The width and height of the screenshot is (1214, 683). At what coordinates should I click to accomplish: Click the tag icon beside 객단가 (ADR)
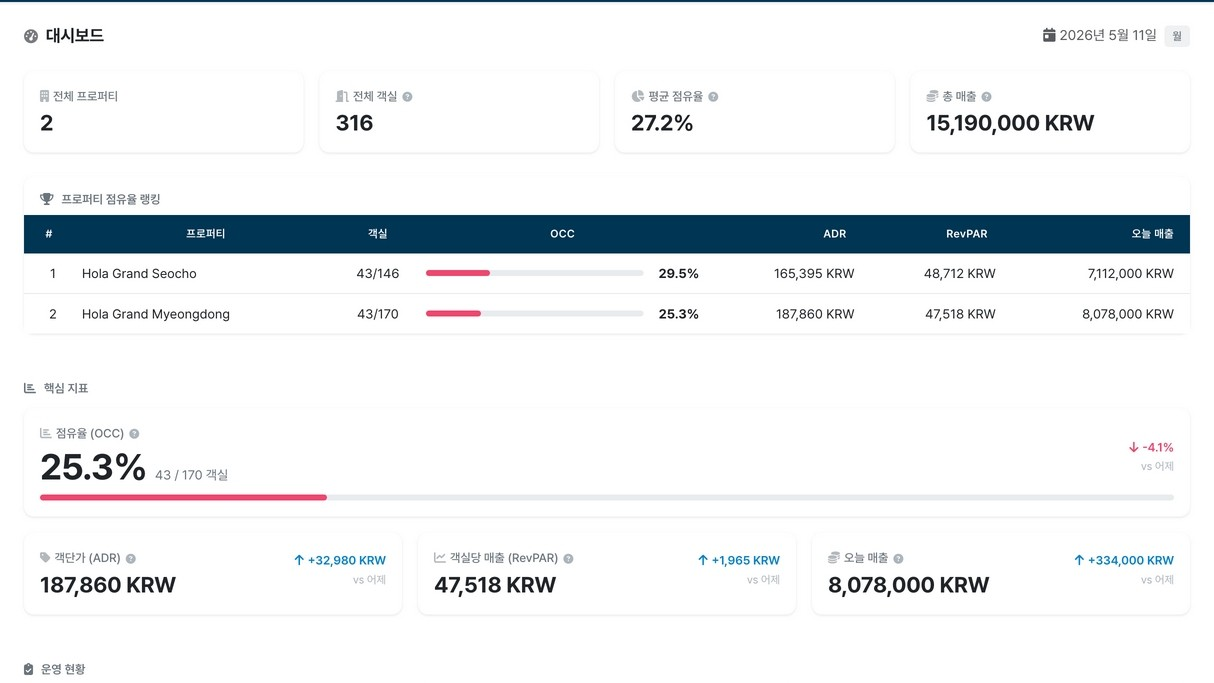click(45, 558)
